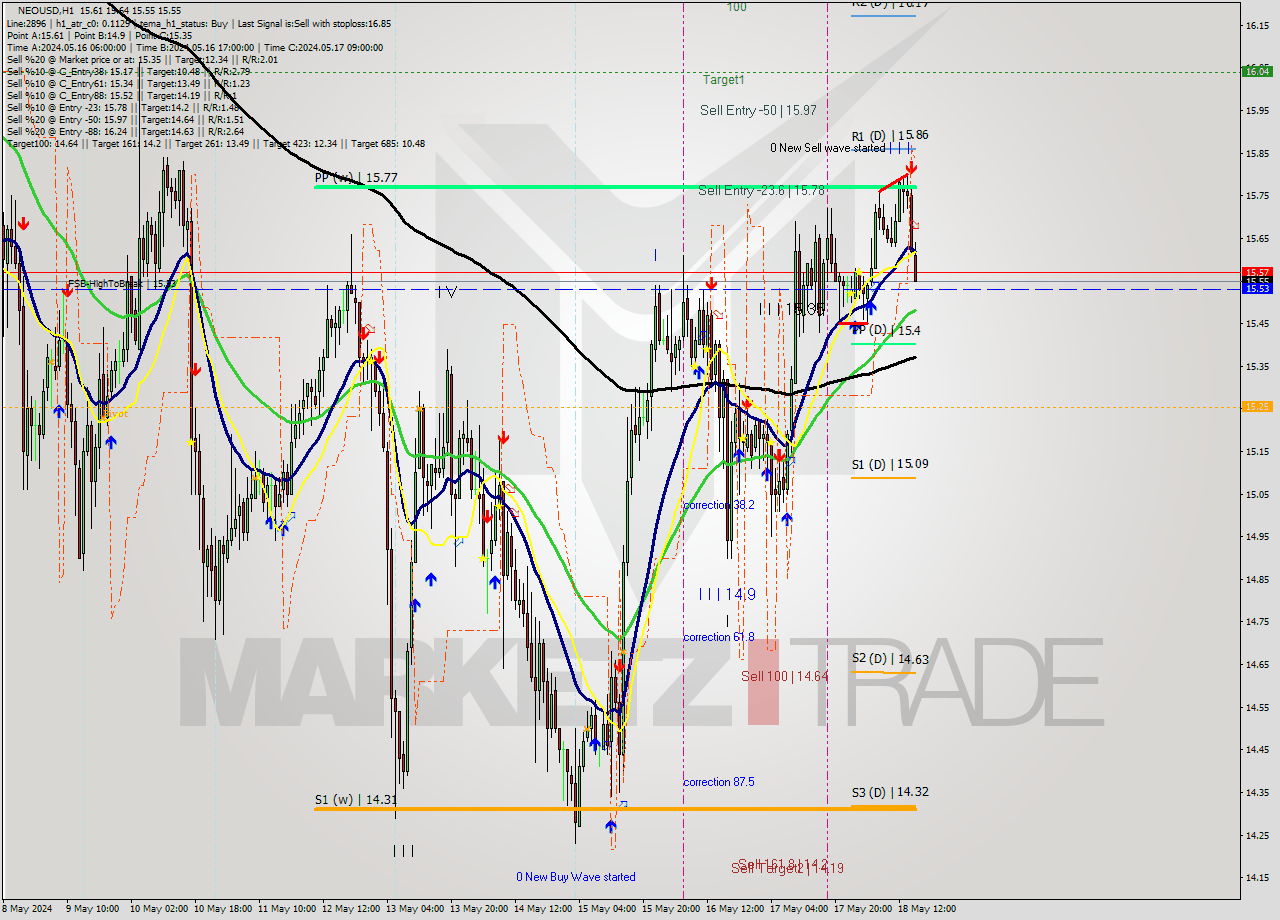This screenshot has width=1280, height=920.
Task: Click the blue up arrow above 'New Buy Wave started'
Action: tap(610, 826)
